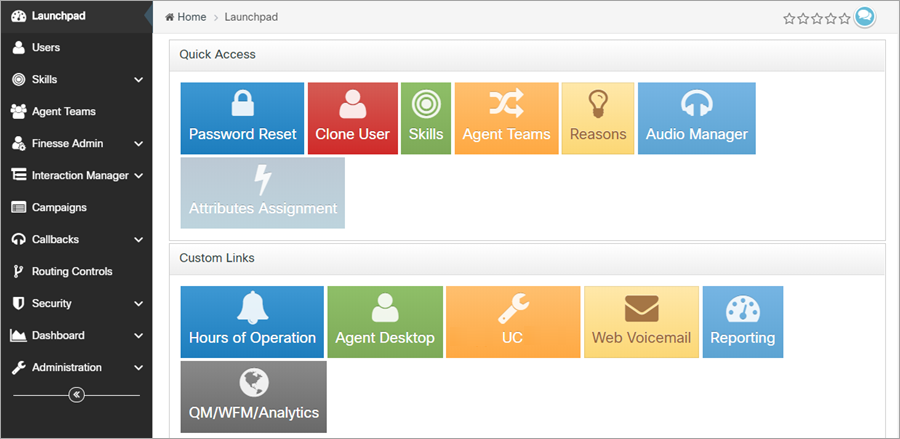
Task: Open the Password Reset lock tile
Action: coord(242,118)
